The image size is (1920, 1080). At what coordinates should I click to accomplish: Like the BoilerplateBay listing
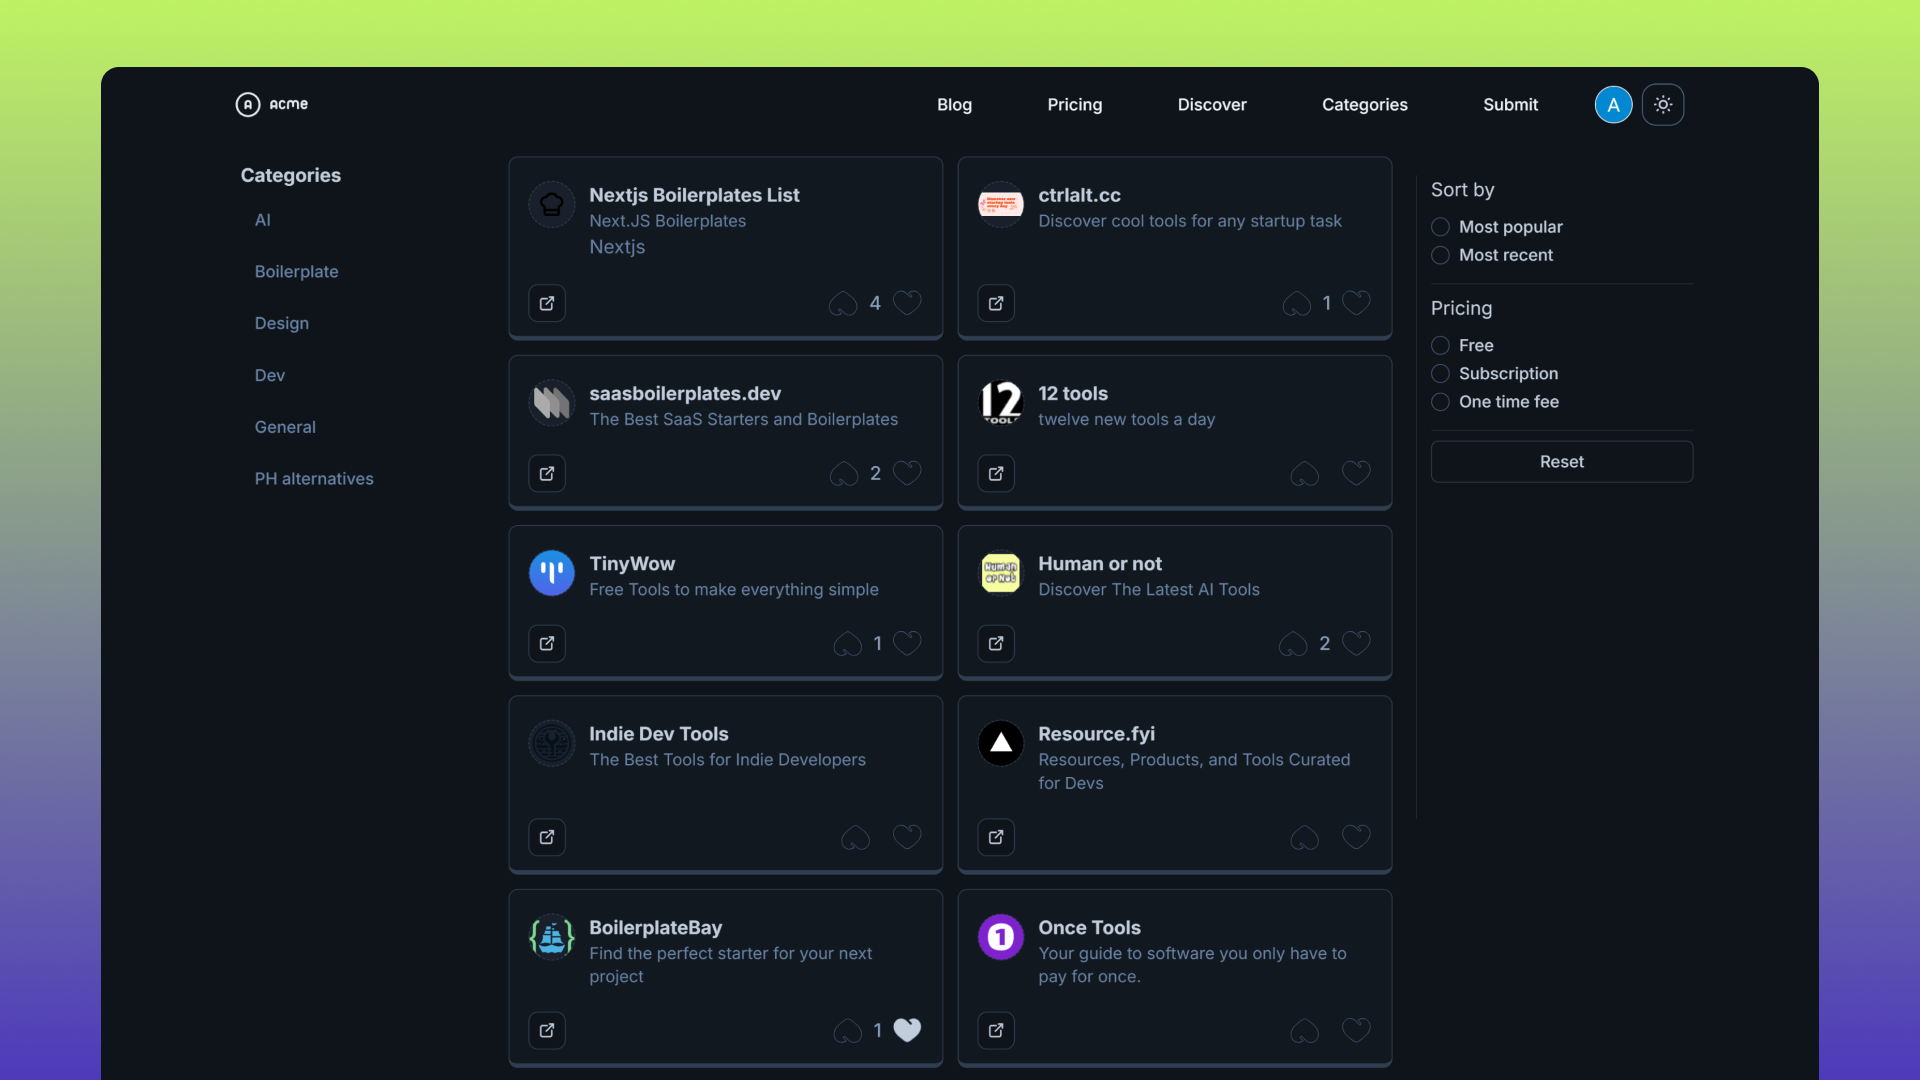pyautogui.click(x=906, y=1030)
